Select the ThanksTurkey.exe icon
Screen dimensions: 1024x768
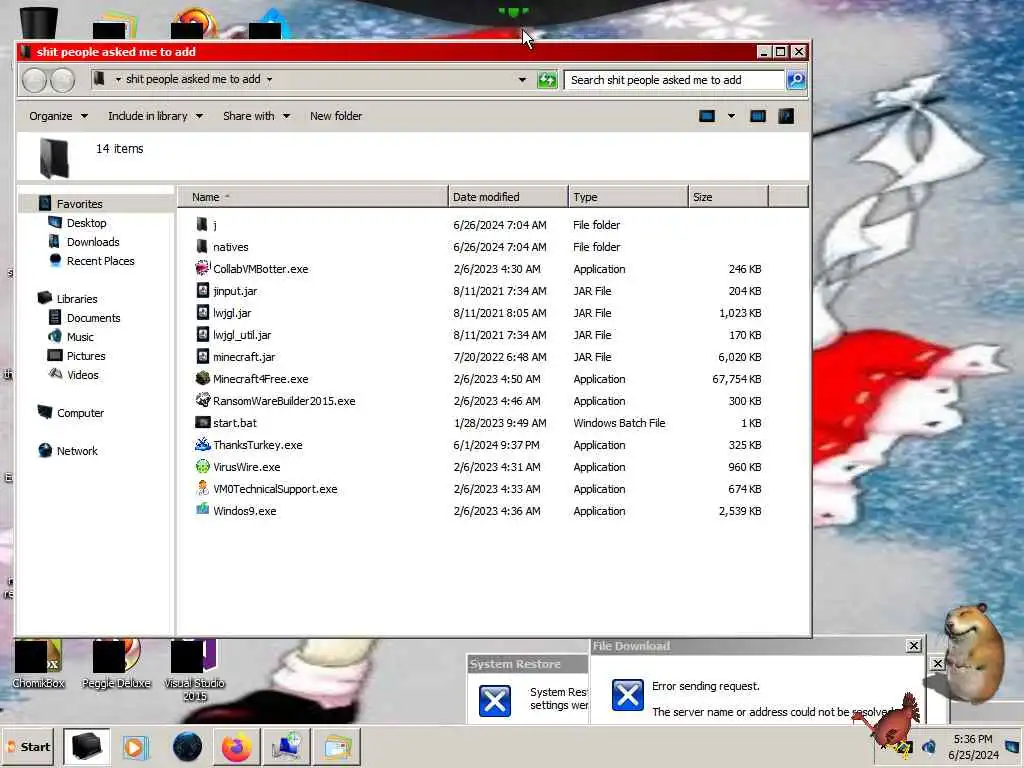202,444
